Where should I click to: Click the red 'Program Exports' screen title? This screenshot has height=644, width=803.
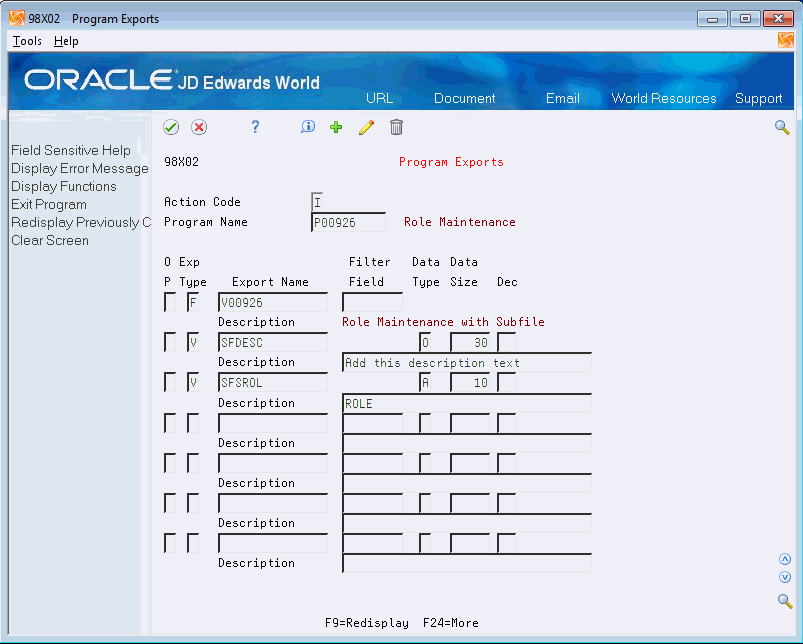tap(451, 162)
